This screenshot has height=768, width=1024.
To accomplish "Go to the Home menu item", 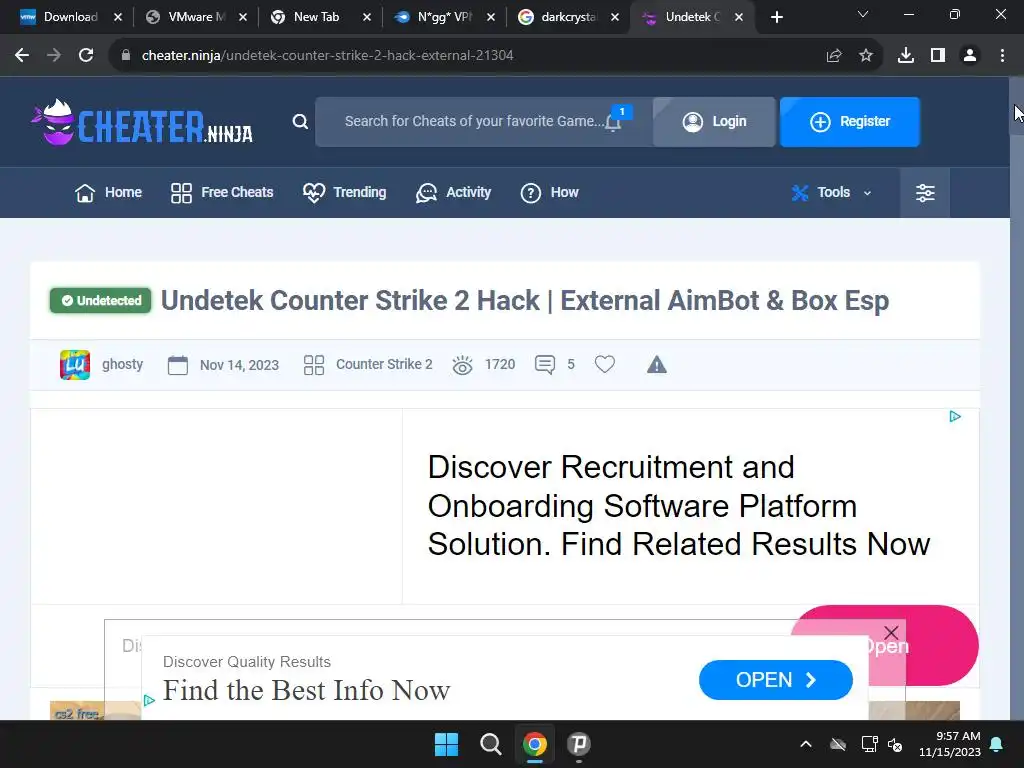I will click(108, 193).
